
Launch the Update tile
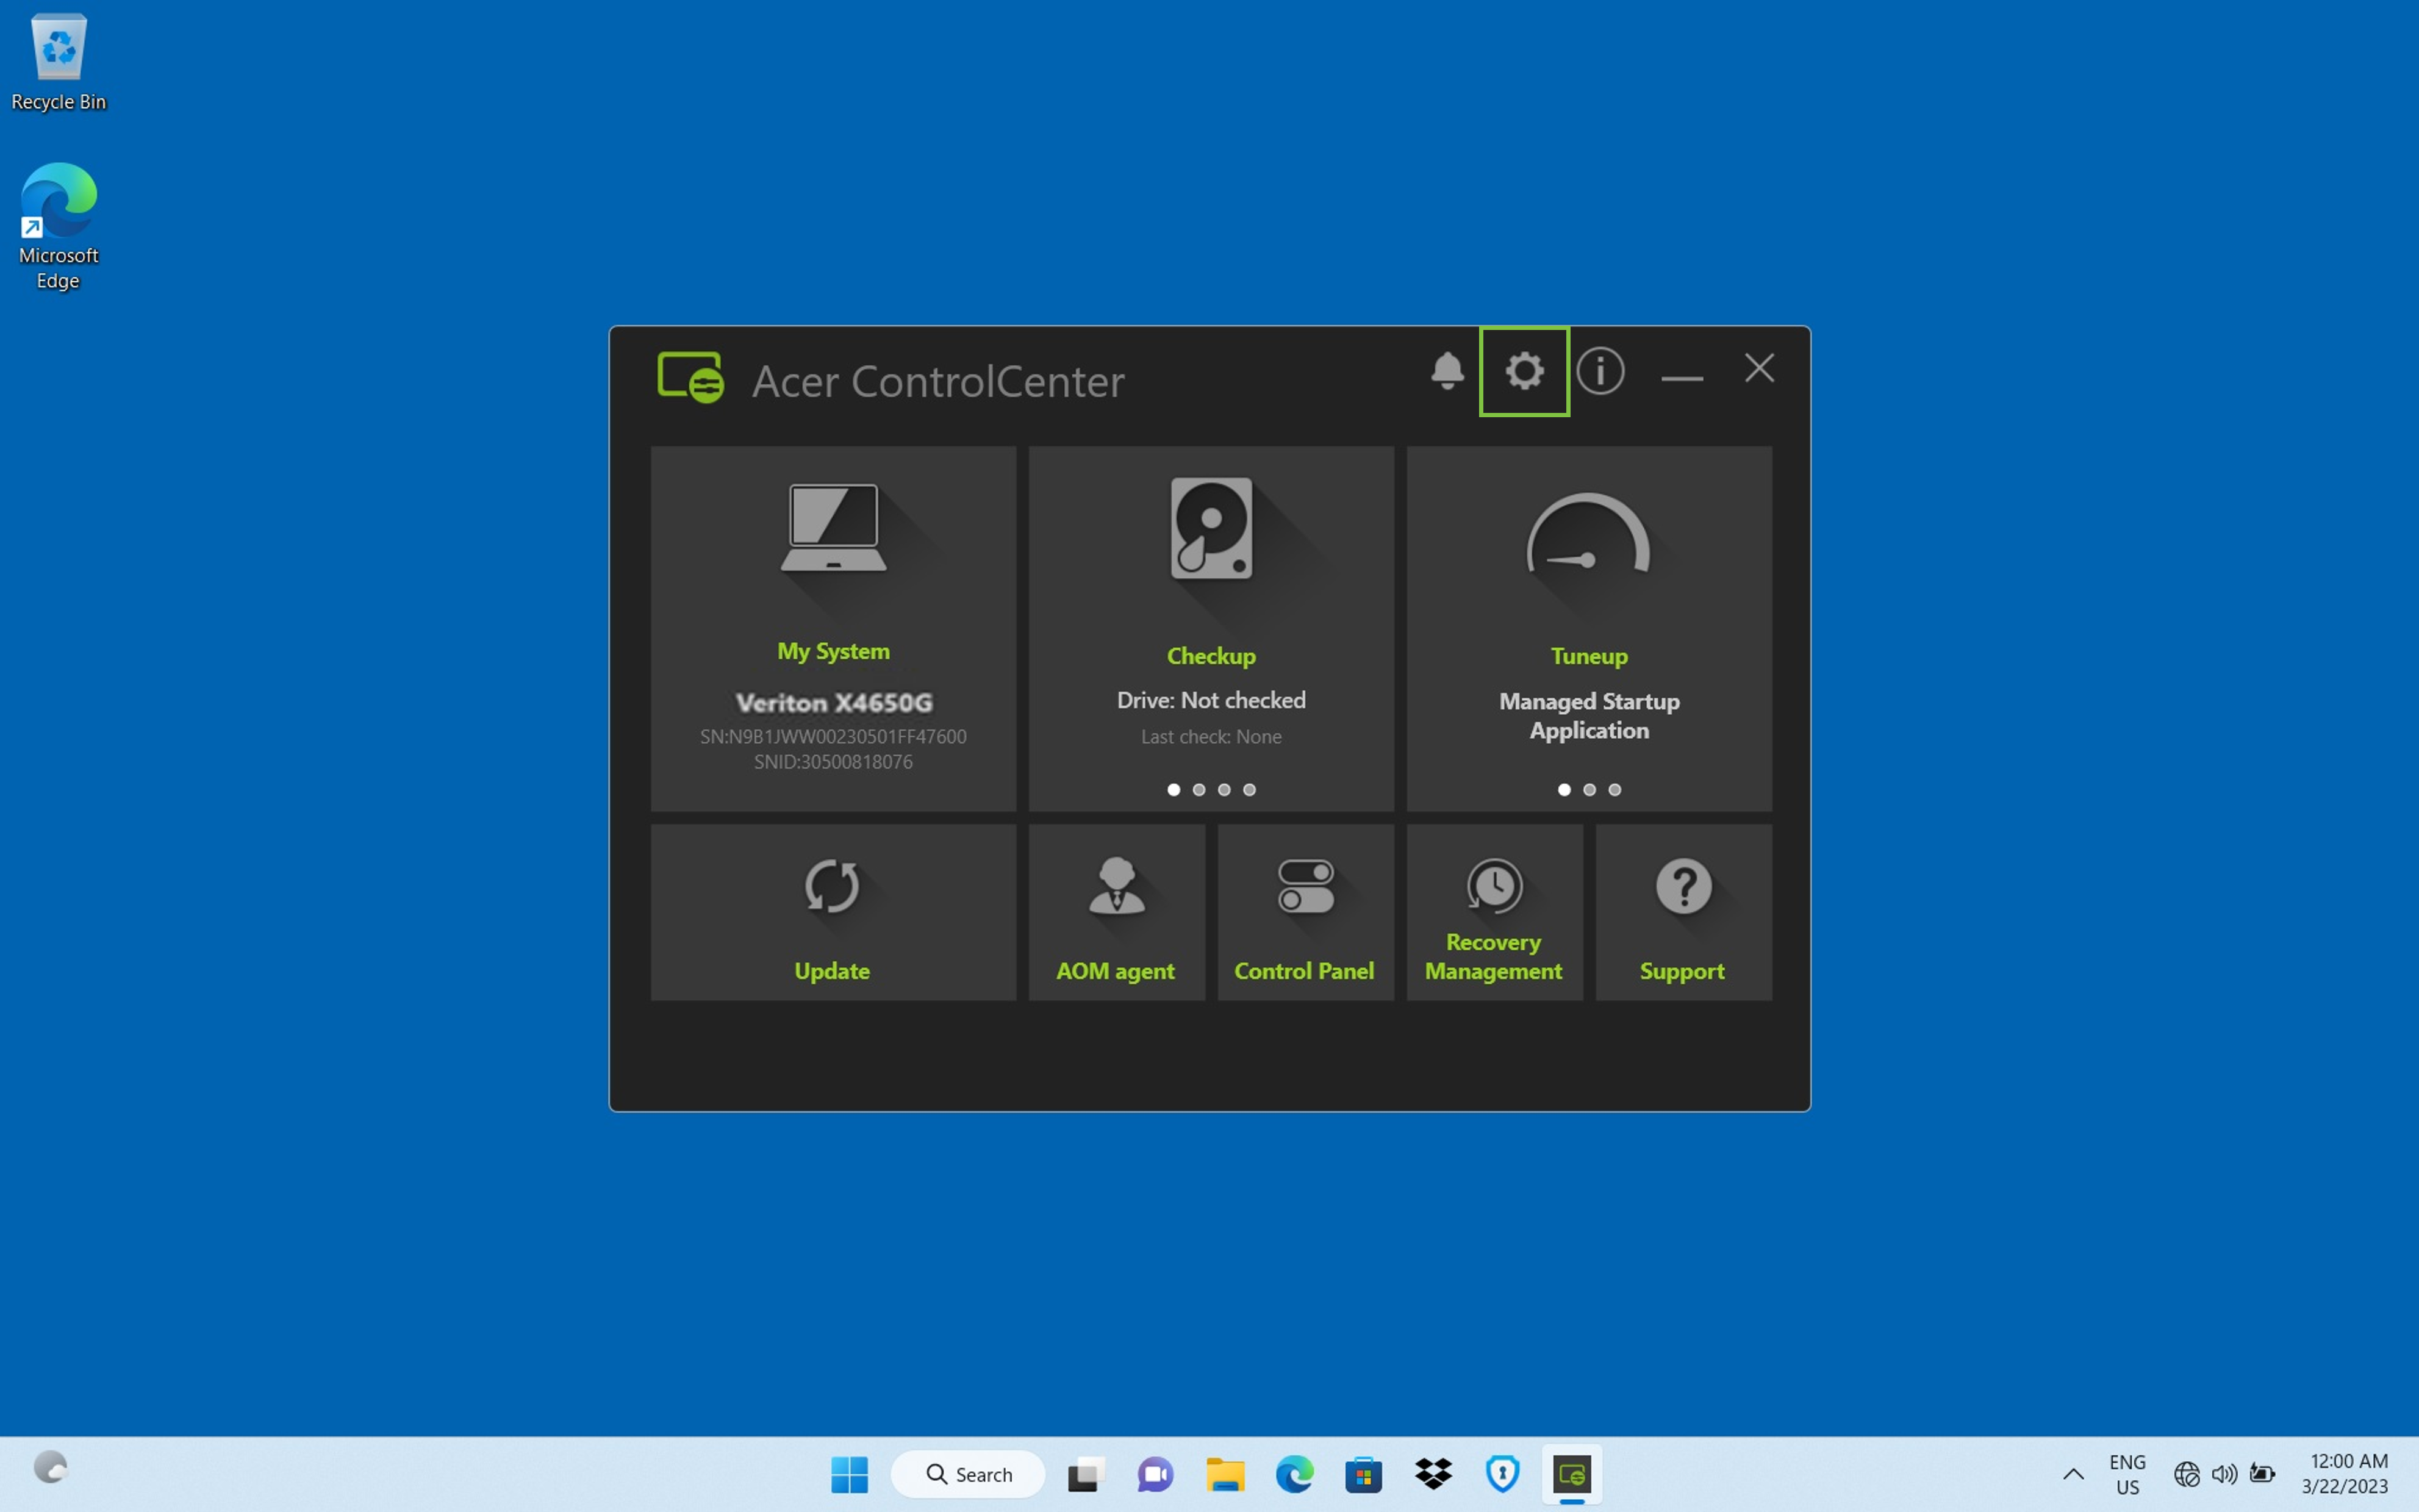pyautogui.click(x=832, y=912)
